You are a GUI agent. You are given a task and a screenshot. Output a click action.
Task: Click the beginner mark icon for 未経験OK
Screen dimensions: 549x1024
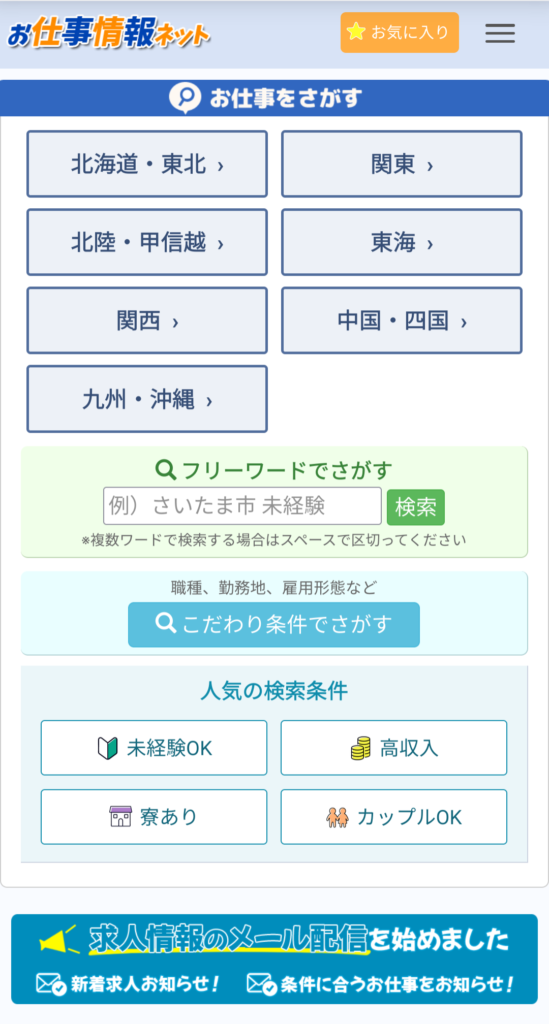pyautogui.click(x=107, y=747)
